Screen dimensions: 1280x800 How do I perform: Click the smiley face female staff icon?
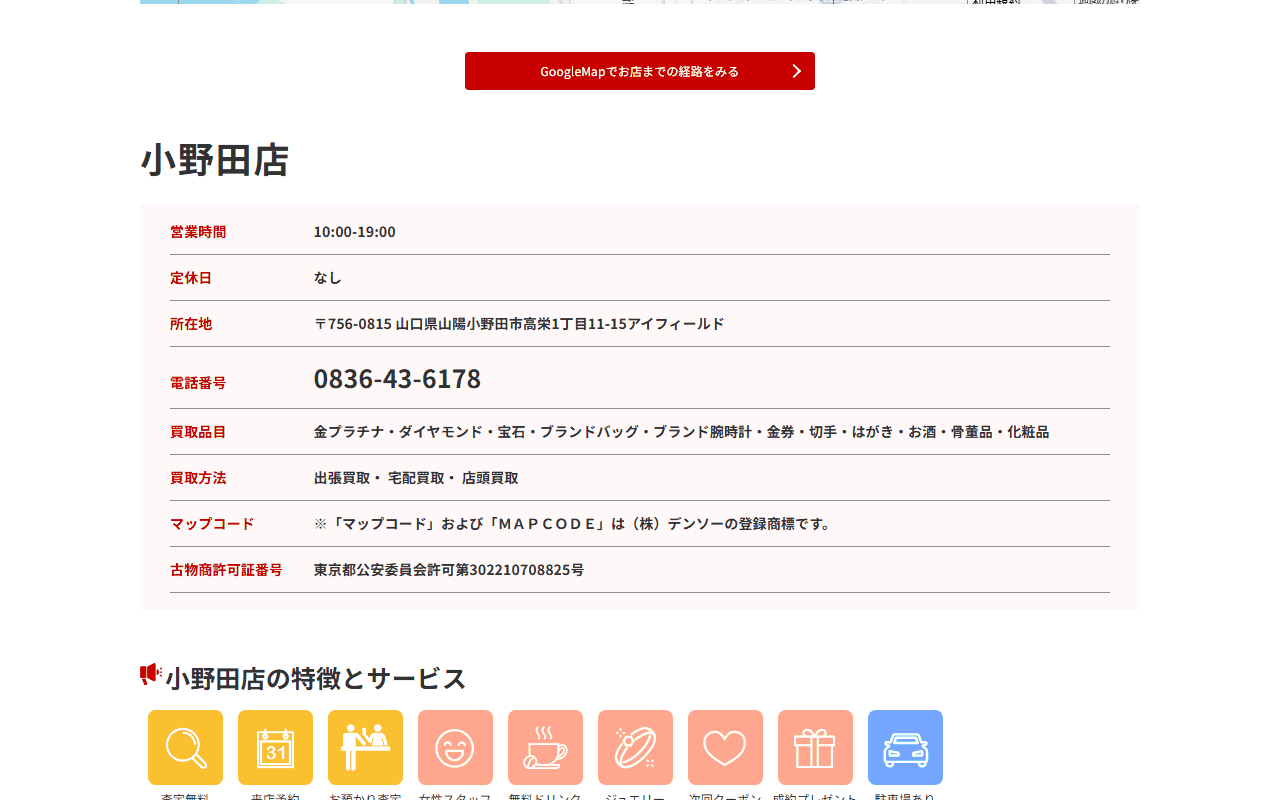pos(455,747)
